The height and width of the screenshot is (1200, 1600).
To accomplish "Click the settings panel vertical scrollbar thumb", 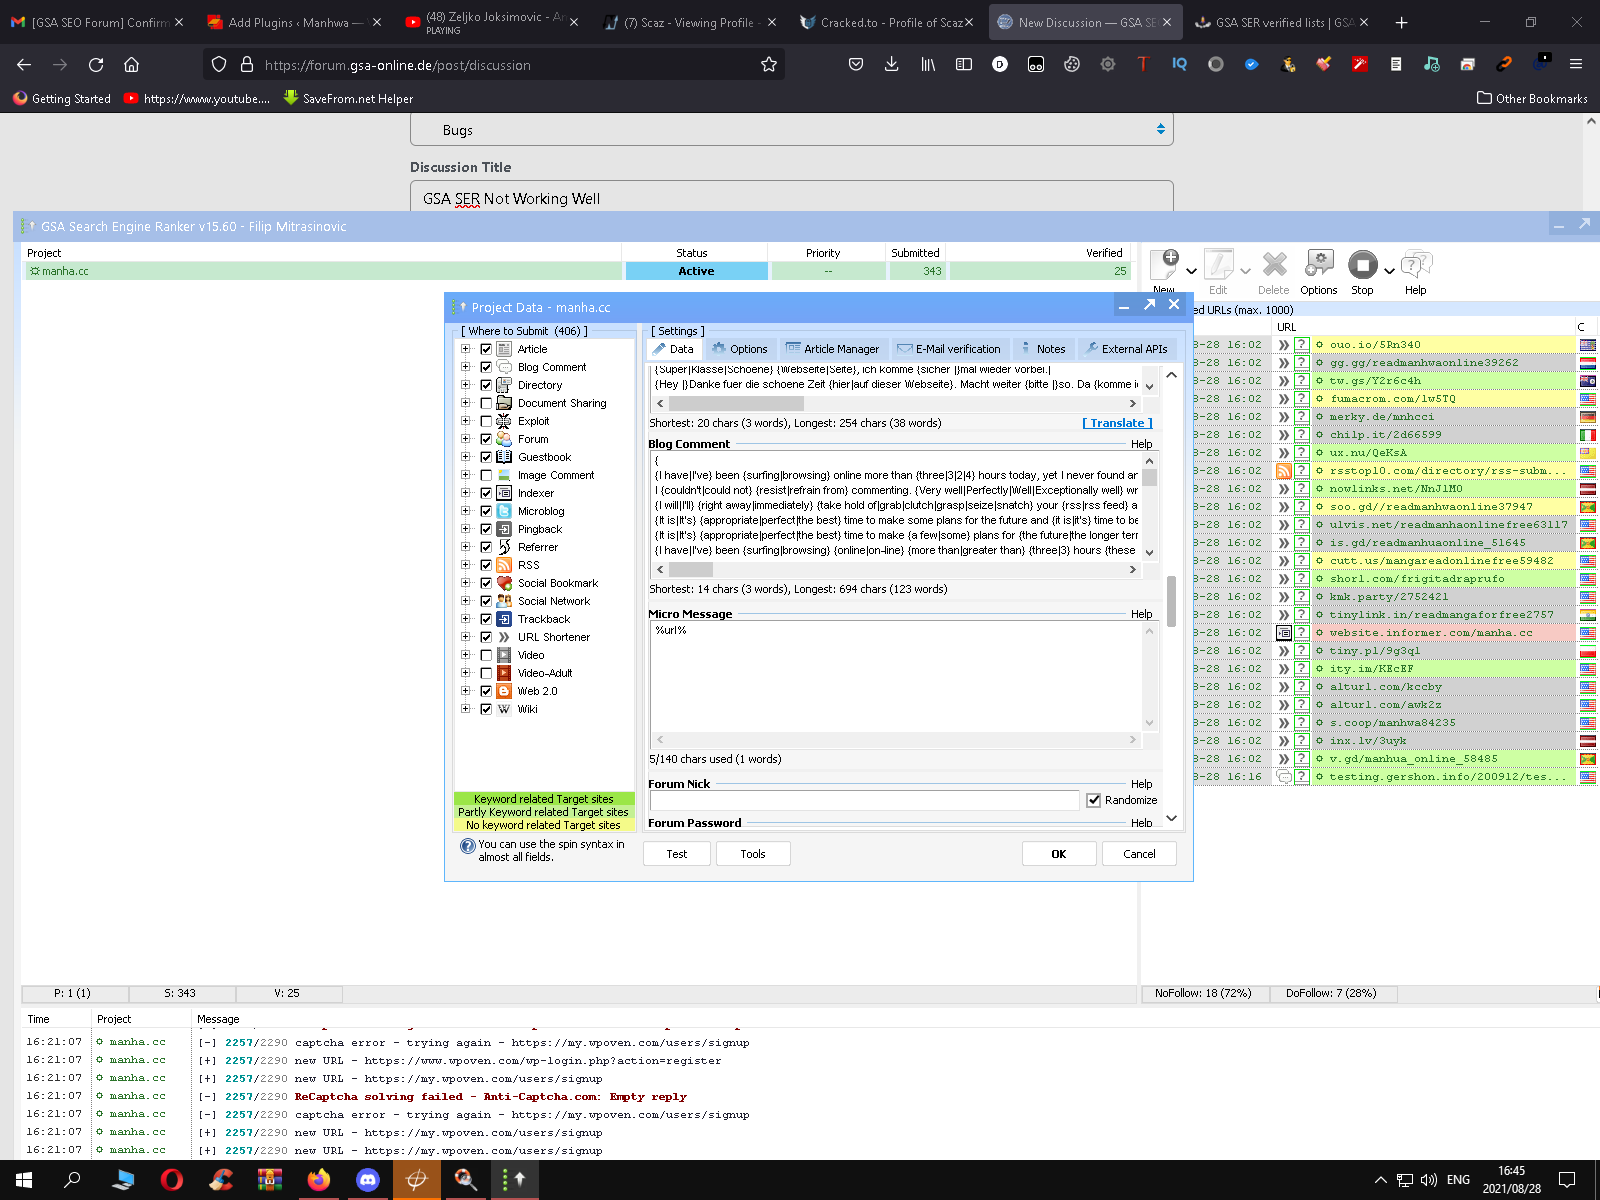I will click(1171, 601).
